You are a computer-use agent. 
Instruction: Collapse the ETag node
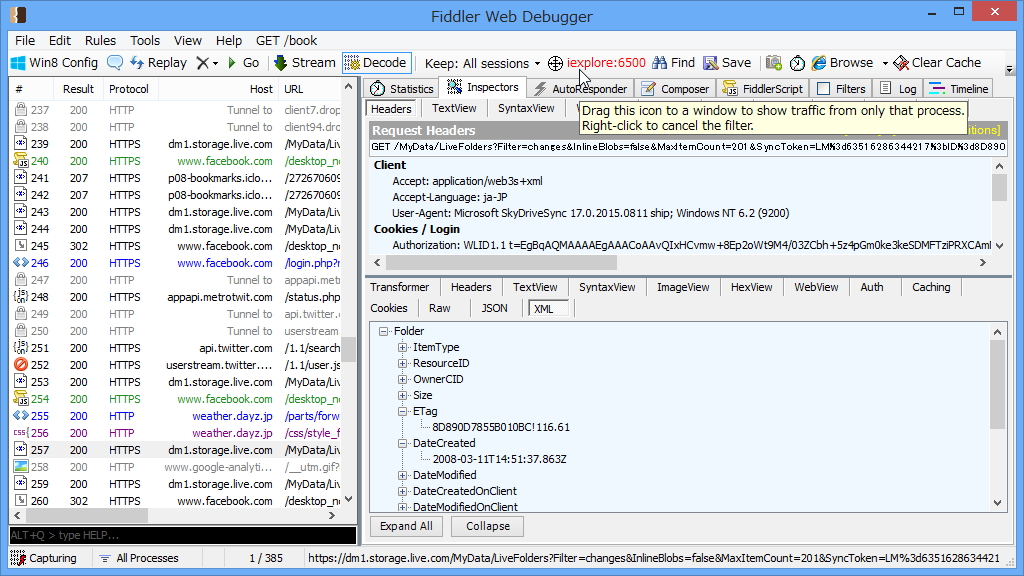[403, 411]
